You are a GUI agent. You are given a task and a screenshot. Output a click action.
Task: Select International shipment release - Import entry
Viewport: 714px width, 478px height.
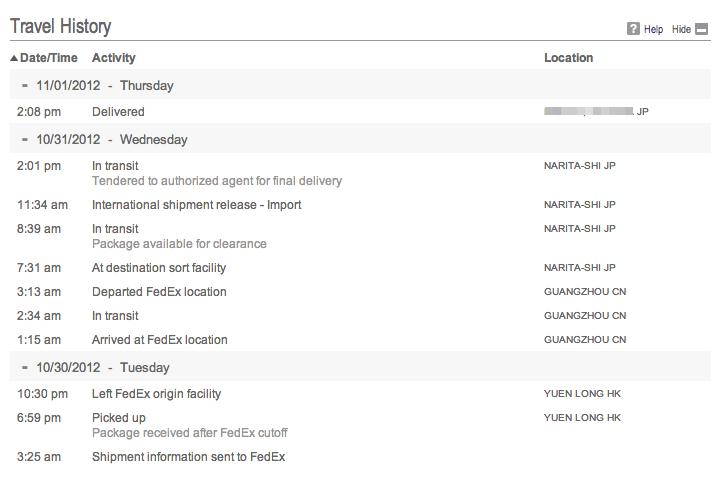(196, 205)
